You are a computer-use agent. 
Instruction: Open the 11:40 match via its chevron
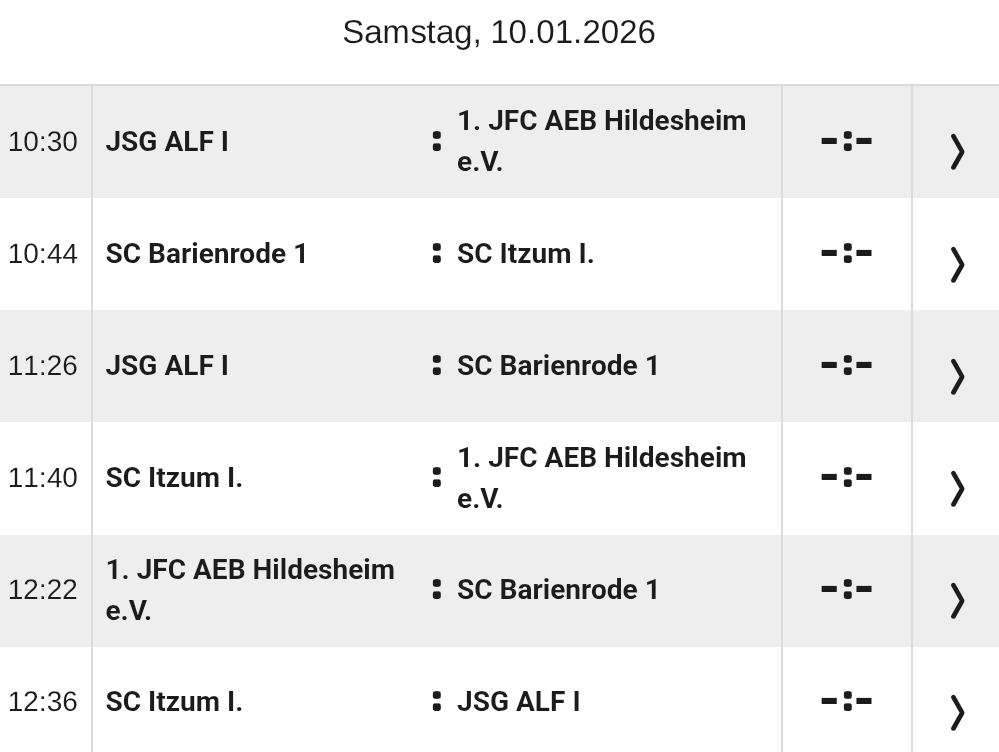pos(956,487)
